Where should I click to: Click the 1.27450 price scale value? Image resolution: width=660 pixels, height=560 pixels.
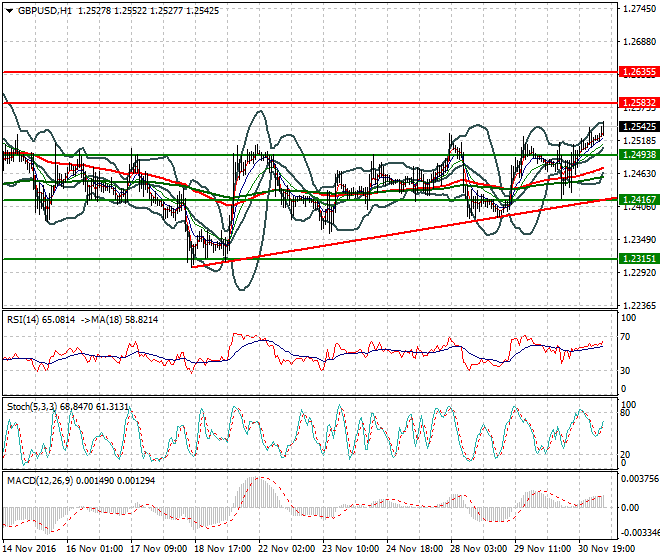[x=639, y=9]
